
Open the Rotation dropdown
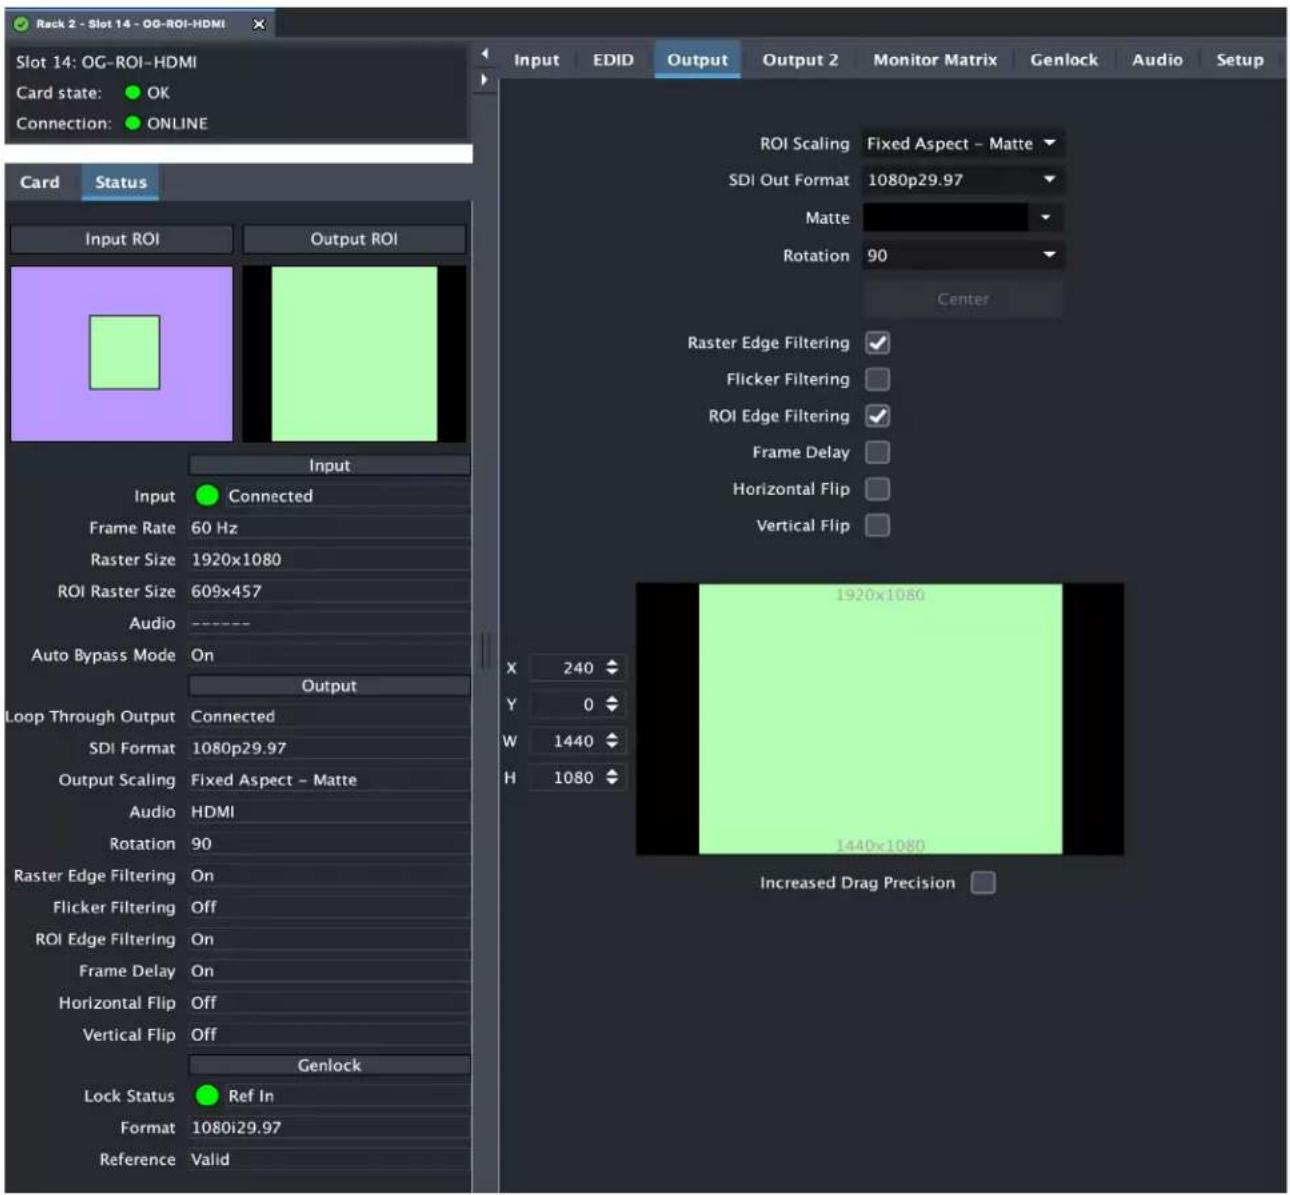coord(962,256)
